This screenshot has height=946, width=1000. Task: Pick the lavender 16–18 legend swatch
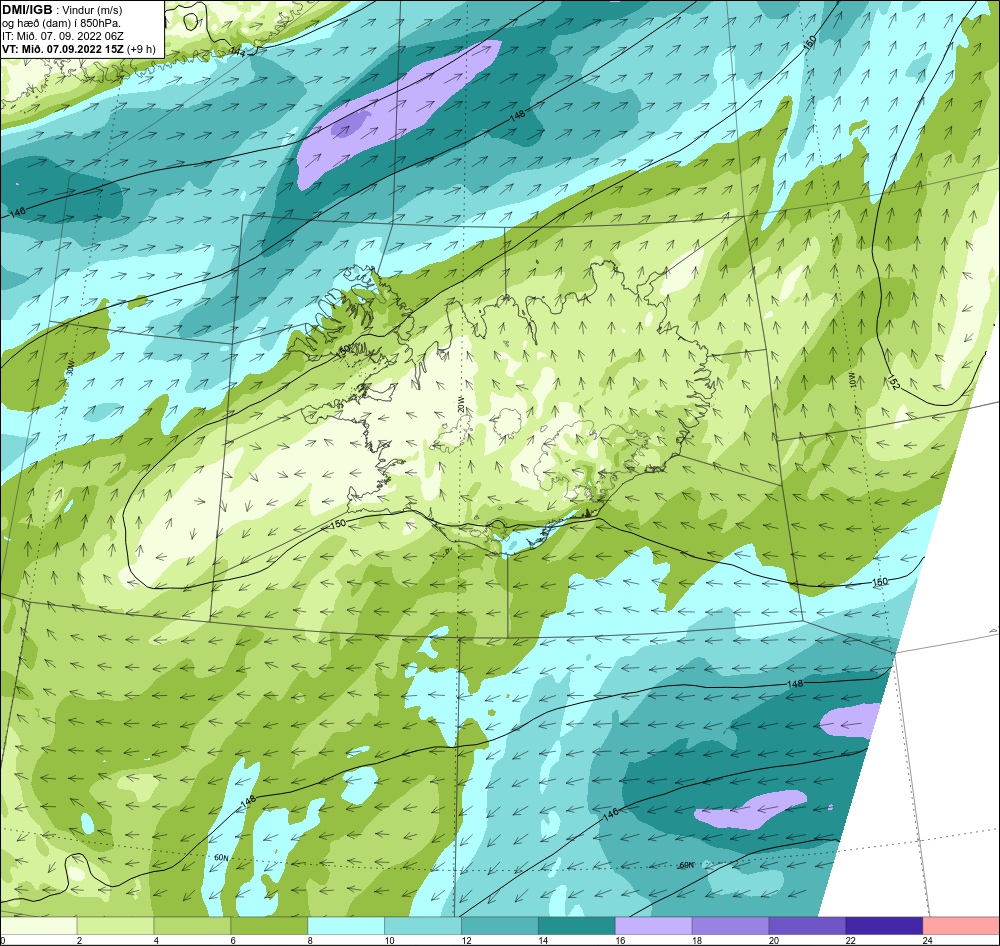pyautogui.click(x=653, y=925)
